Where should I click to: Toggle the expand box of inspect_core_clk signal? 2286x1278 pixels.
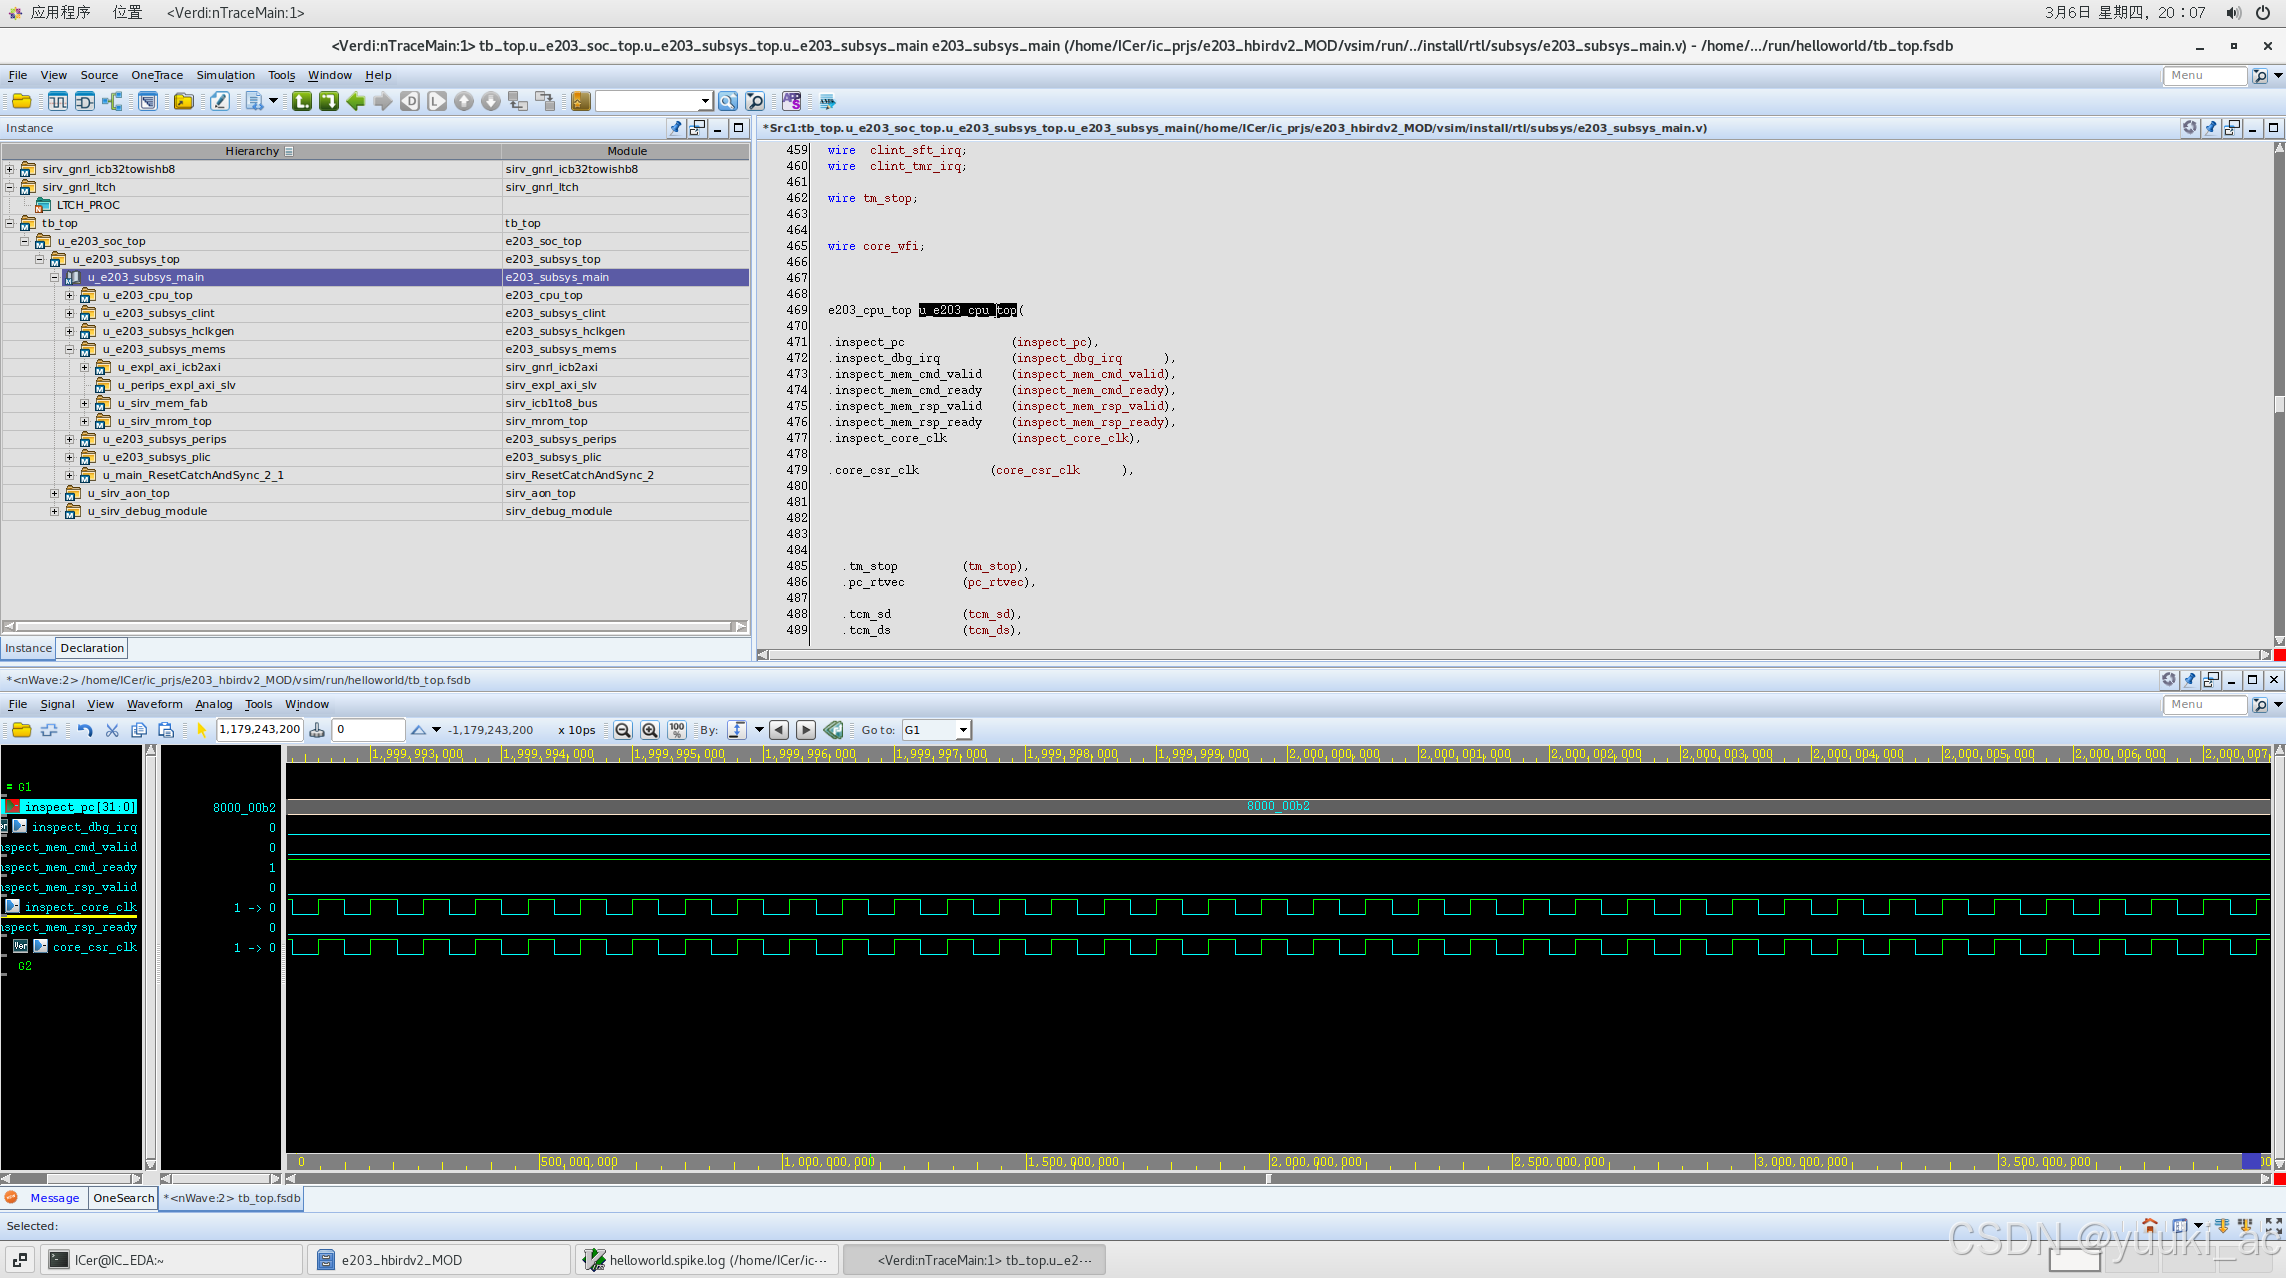tap(12, 907)
